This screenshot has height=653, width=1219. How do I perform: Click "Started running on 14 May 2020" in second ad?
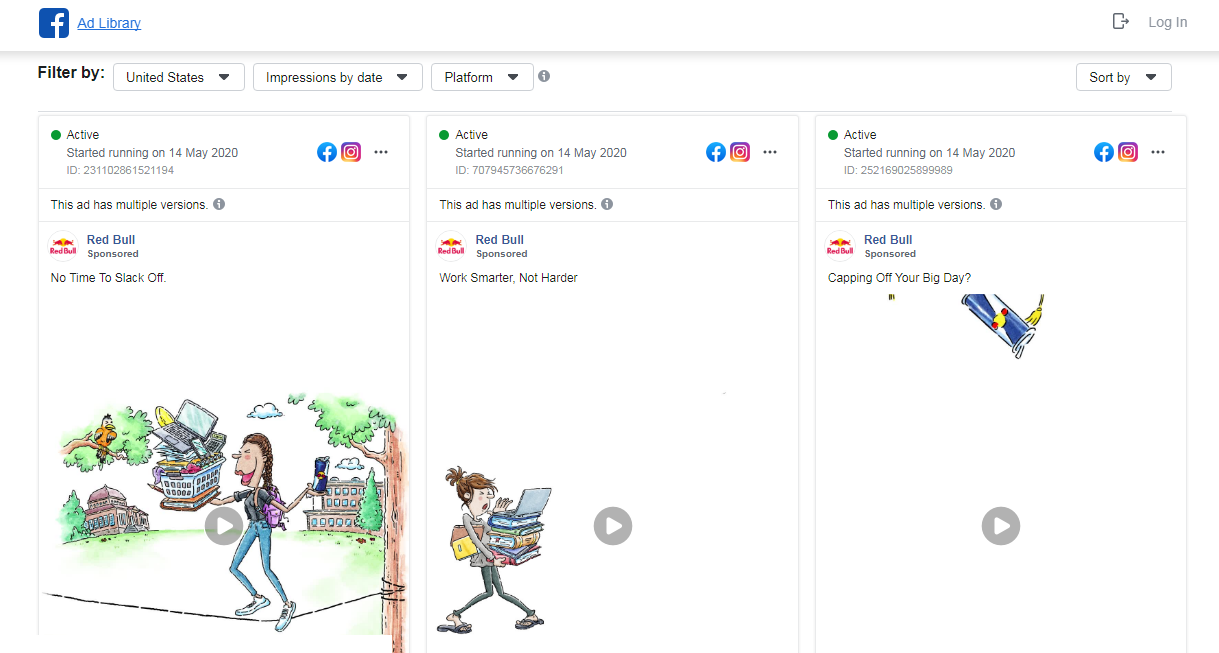[x=541, y=153]
